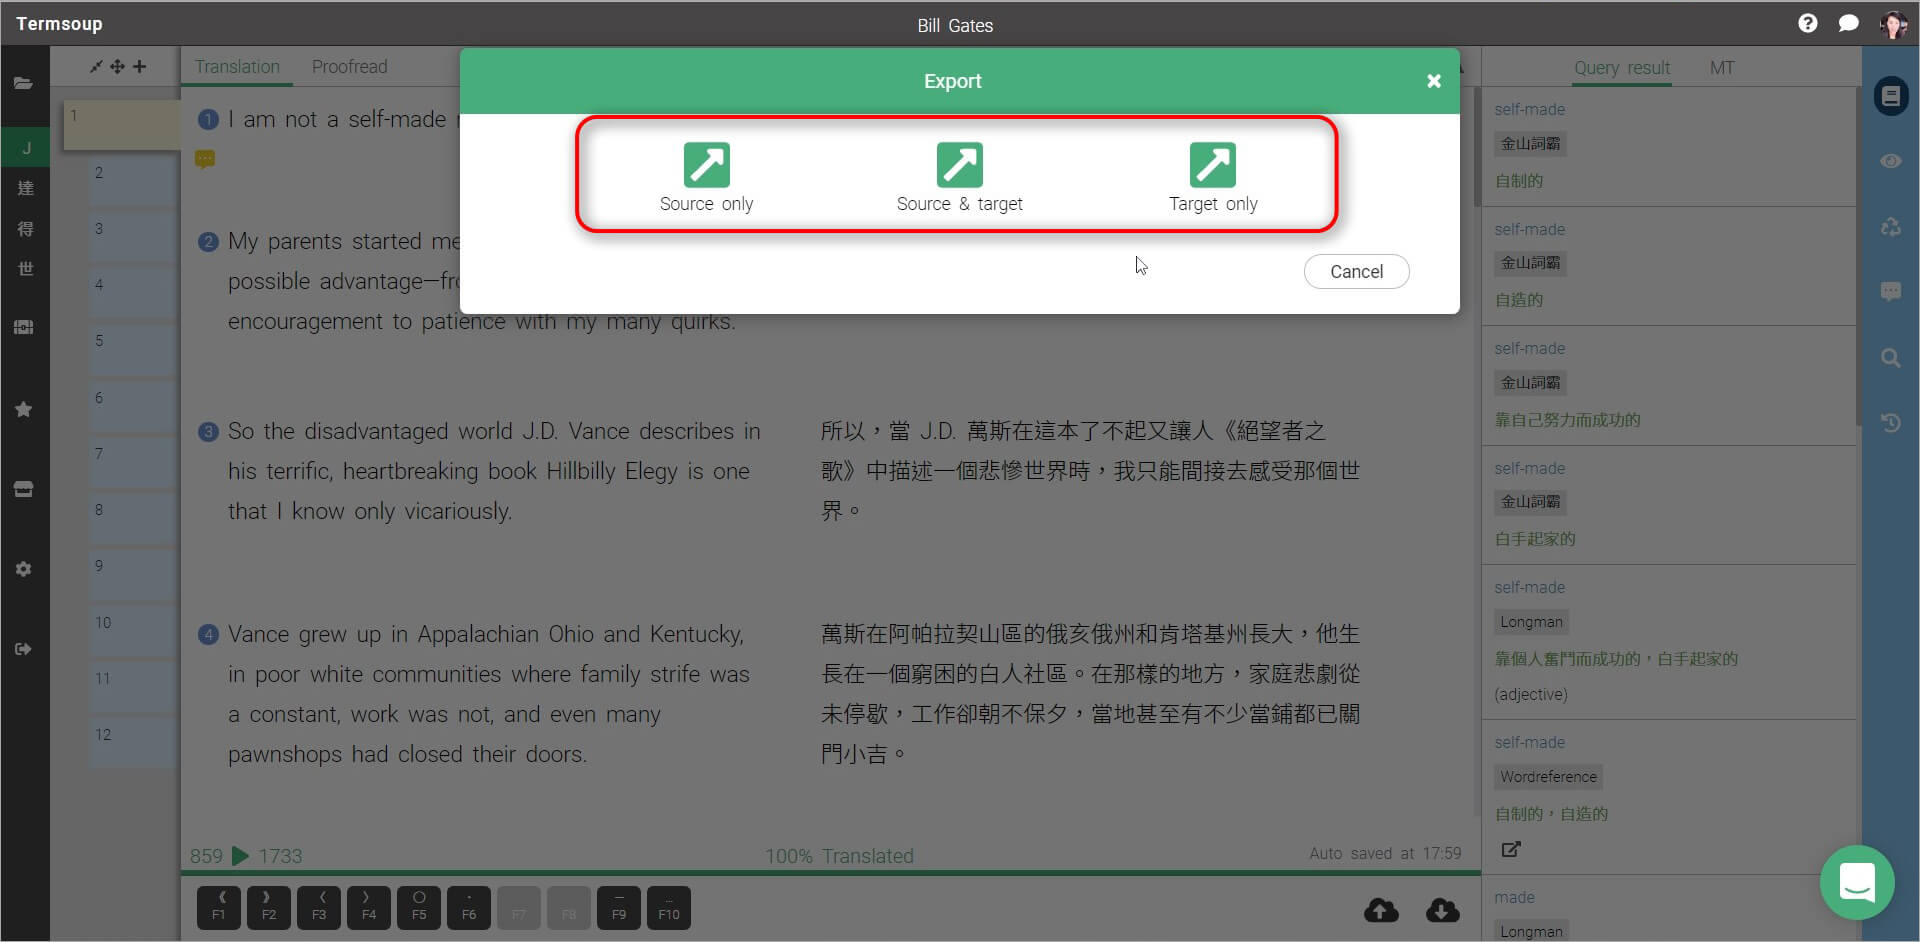Screen dimensions: 1920x942
Task: Open the settings gear in left sidebar
Action: pos(24,569)
